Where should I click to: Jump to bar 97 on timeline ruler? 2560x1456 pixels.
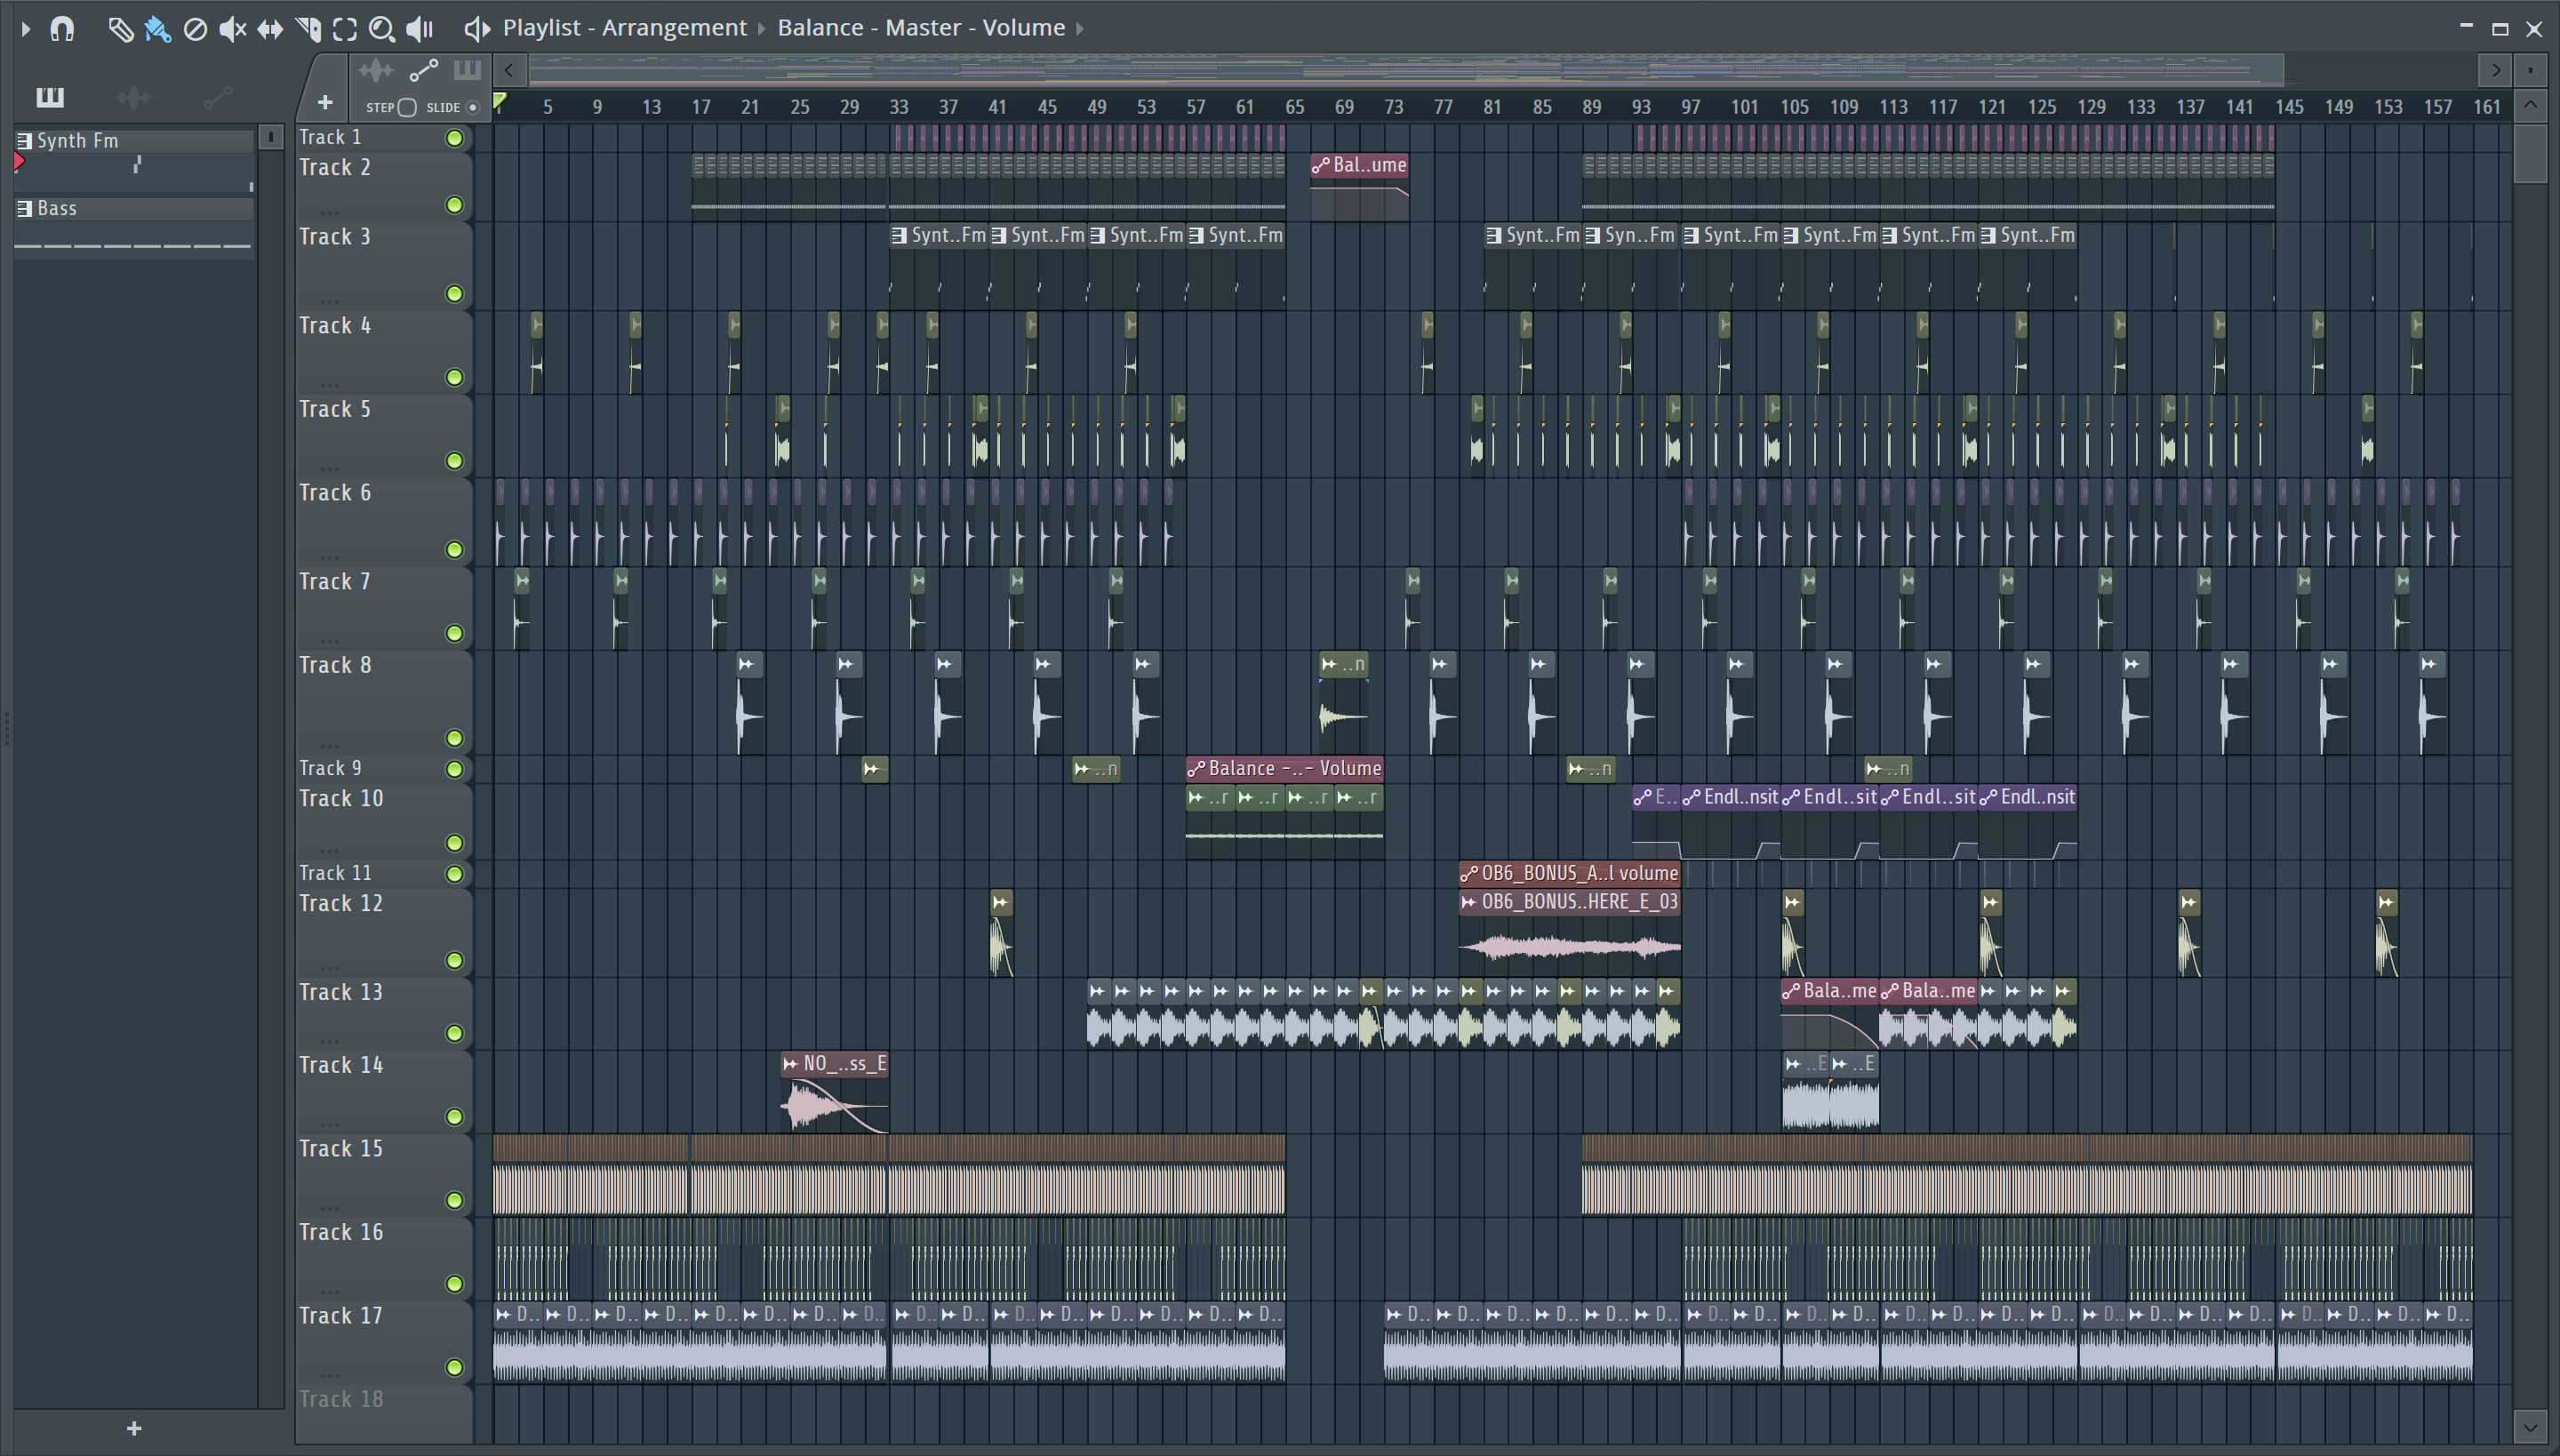[x=1690, y=106]
